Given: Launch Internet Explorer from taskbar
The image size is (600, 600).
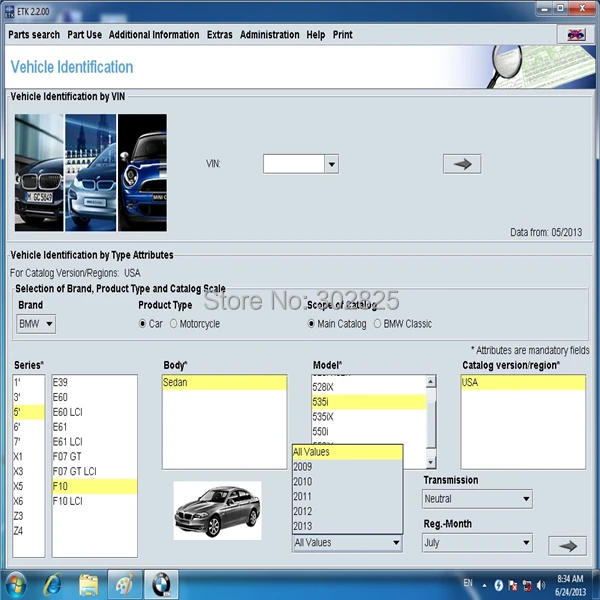Looking at the screenshot, I should pos(52,585).
